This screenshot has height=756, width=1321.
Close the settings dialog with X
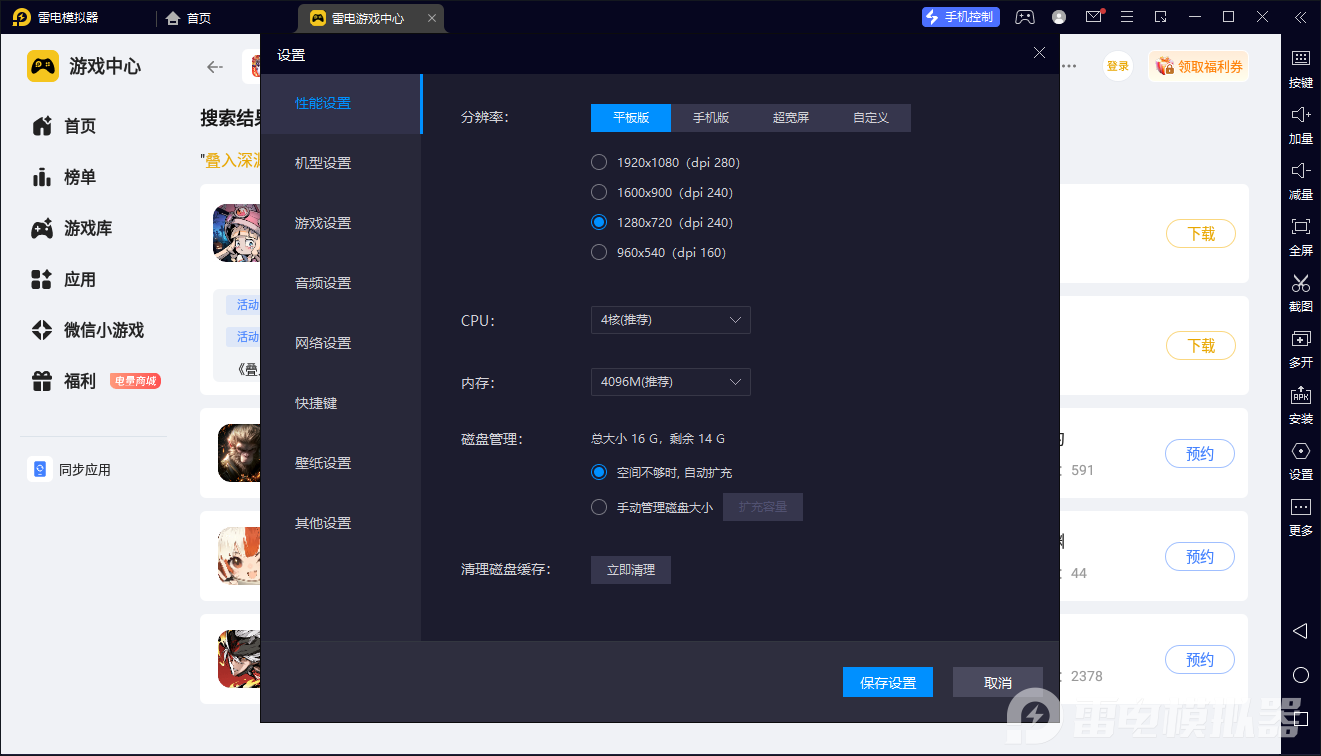click(1039, 53)
